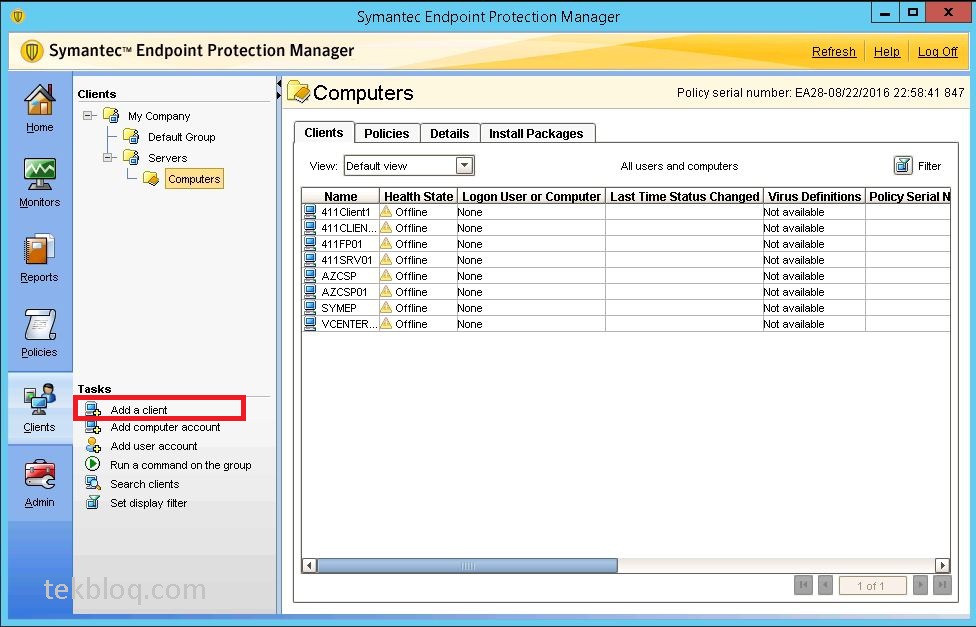Click the computer icon for 411SRV01

[310, 260]
